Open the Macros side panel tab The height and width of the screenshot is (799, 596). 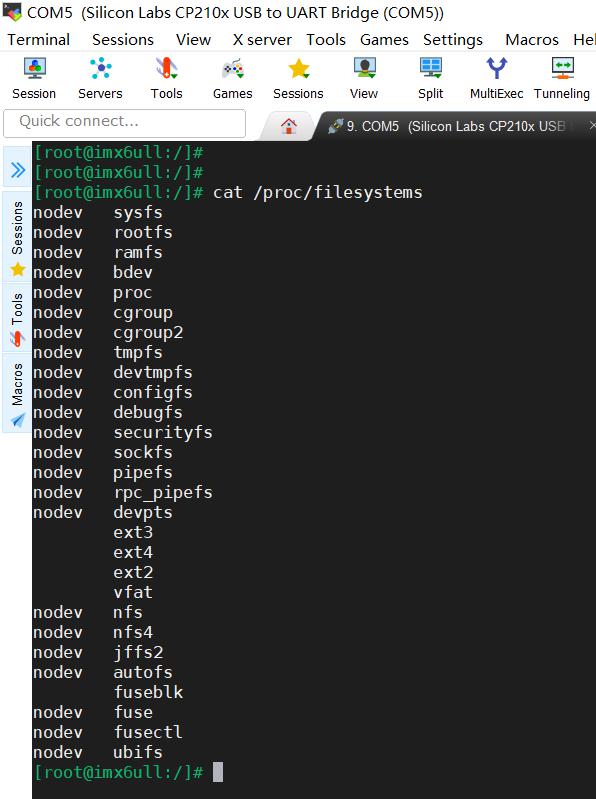(17, 393)
